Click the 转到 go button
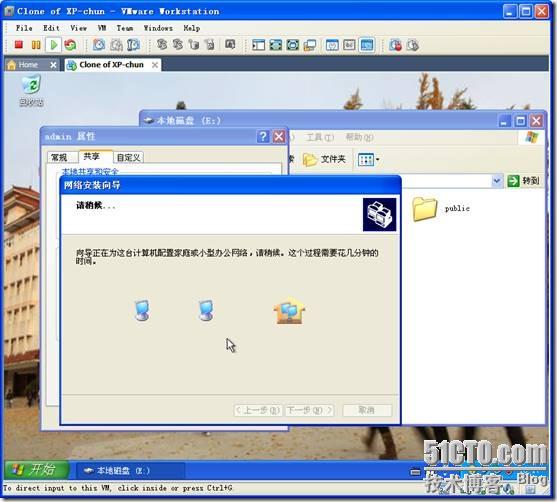The image size is (557, 502). [524, 181]
